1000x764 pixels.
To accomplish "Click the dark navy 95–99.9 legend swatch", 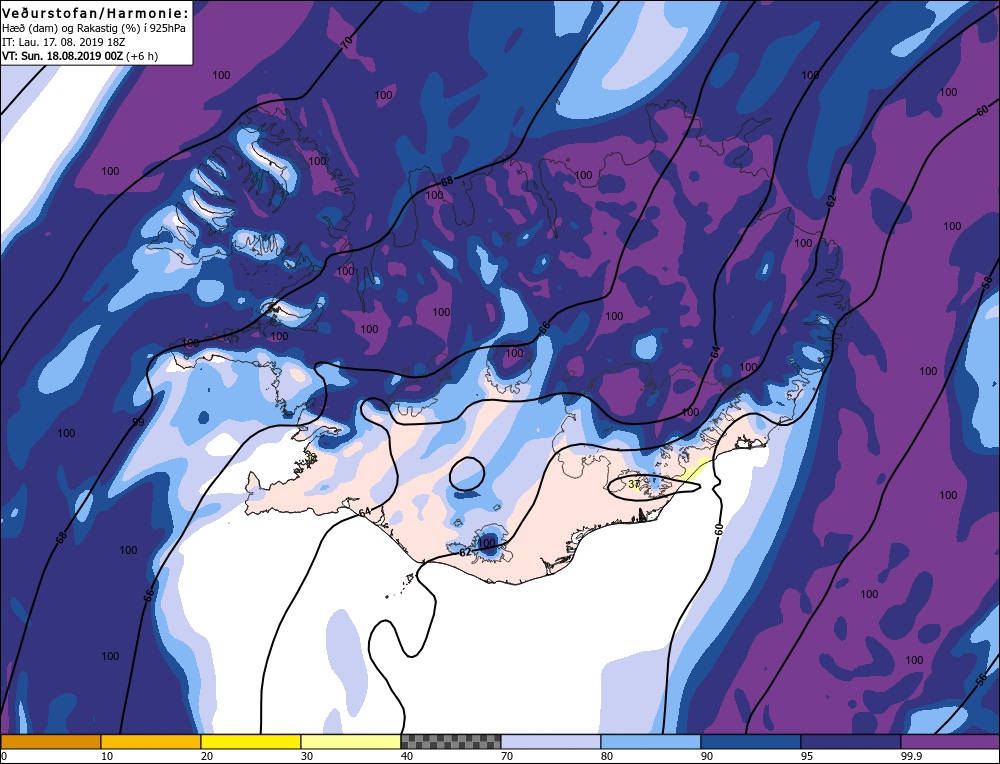I will pos(851,741).
